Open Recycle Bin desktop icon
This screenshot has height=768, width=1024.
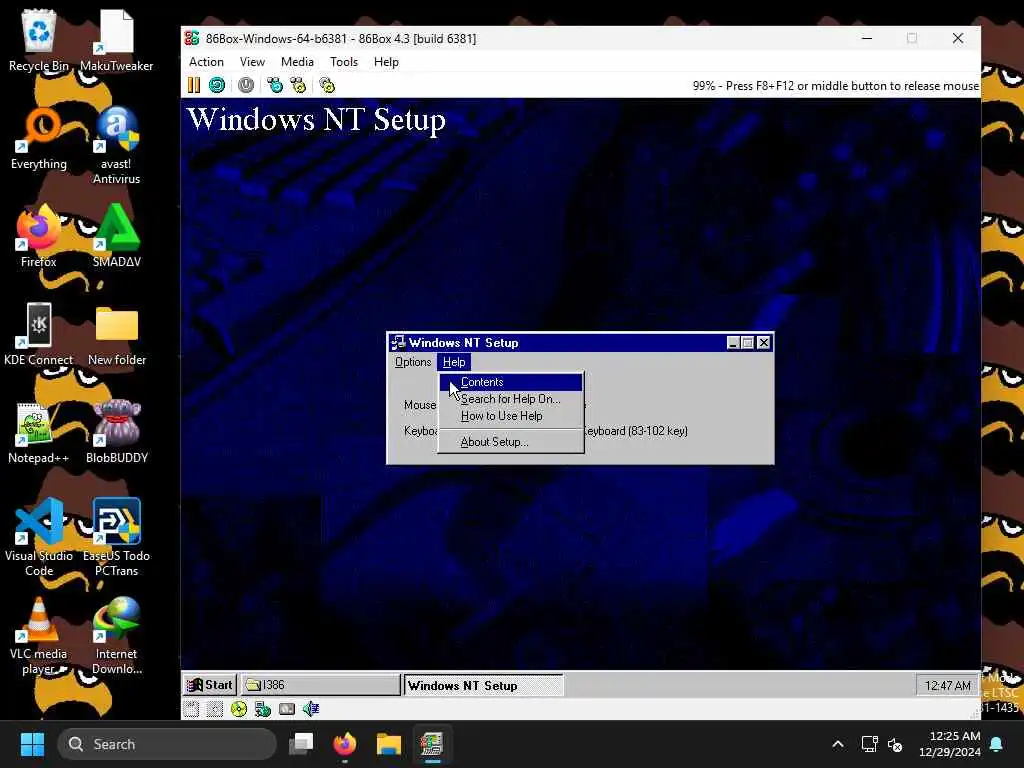click(x=39, y=40)
